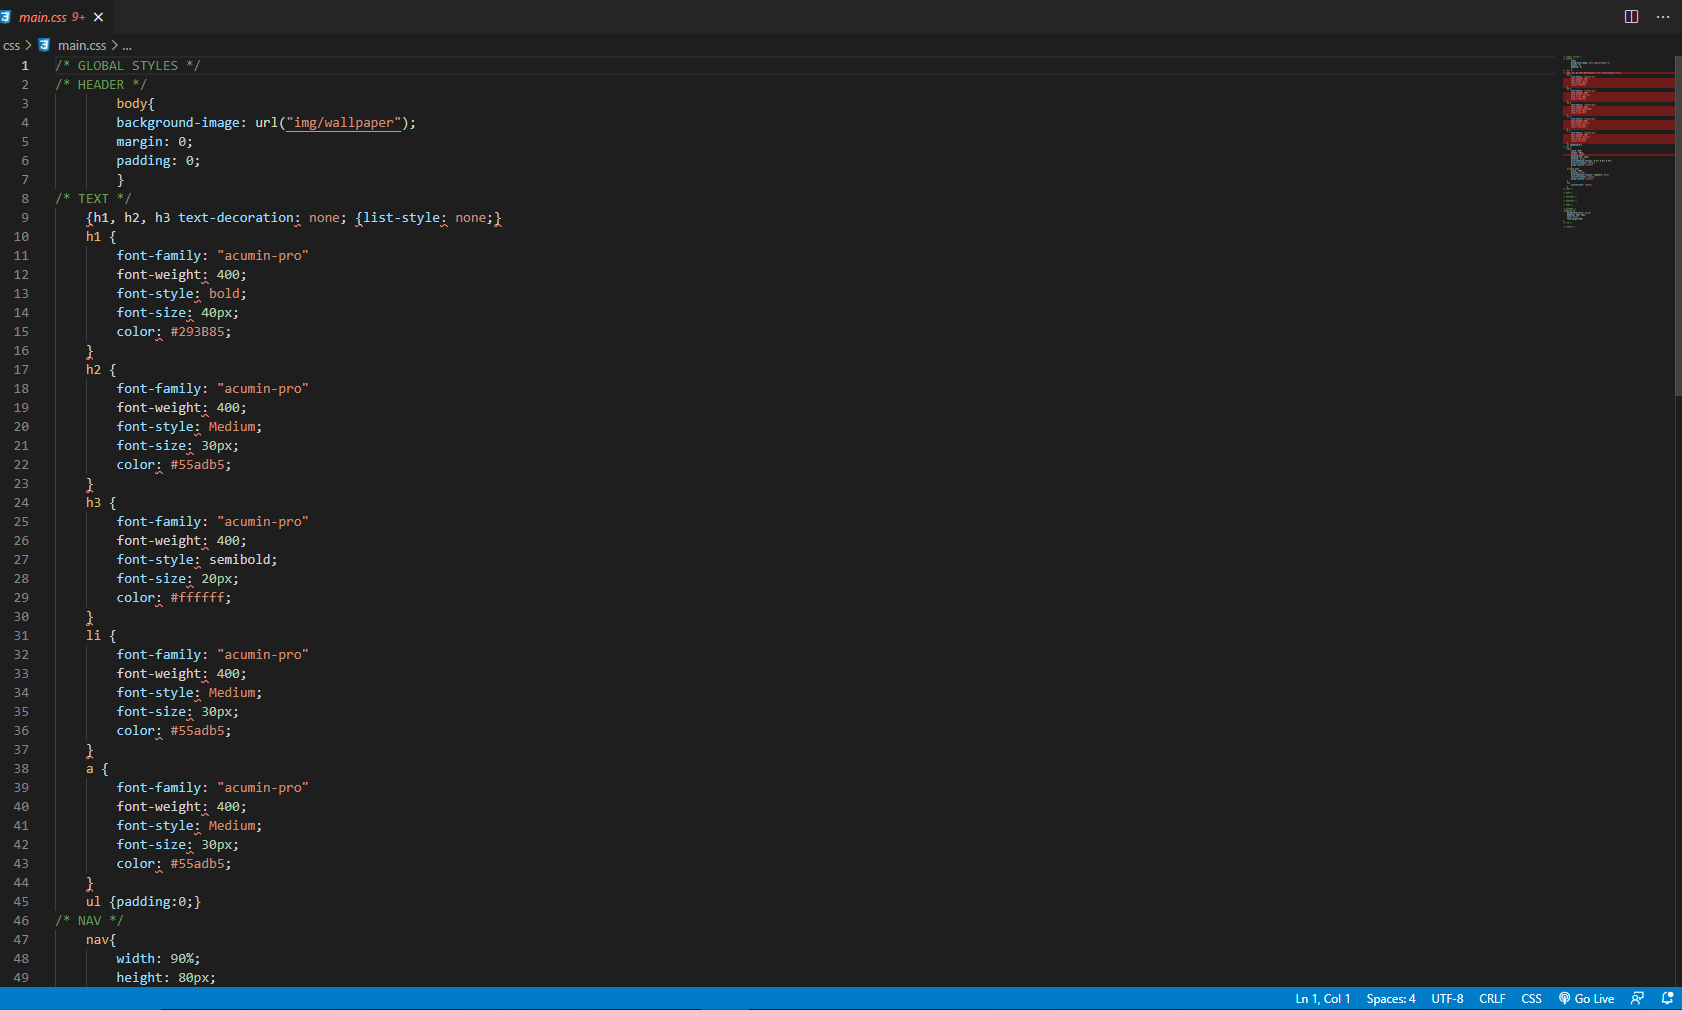Screen dimensions: 1682x1010
Task: Click Ln 1, Col 1 status entry
Action: point(1322,999)
